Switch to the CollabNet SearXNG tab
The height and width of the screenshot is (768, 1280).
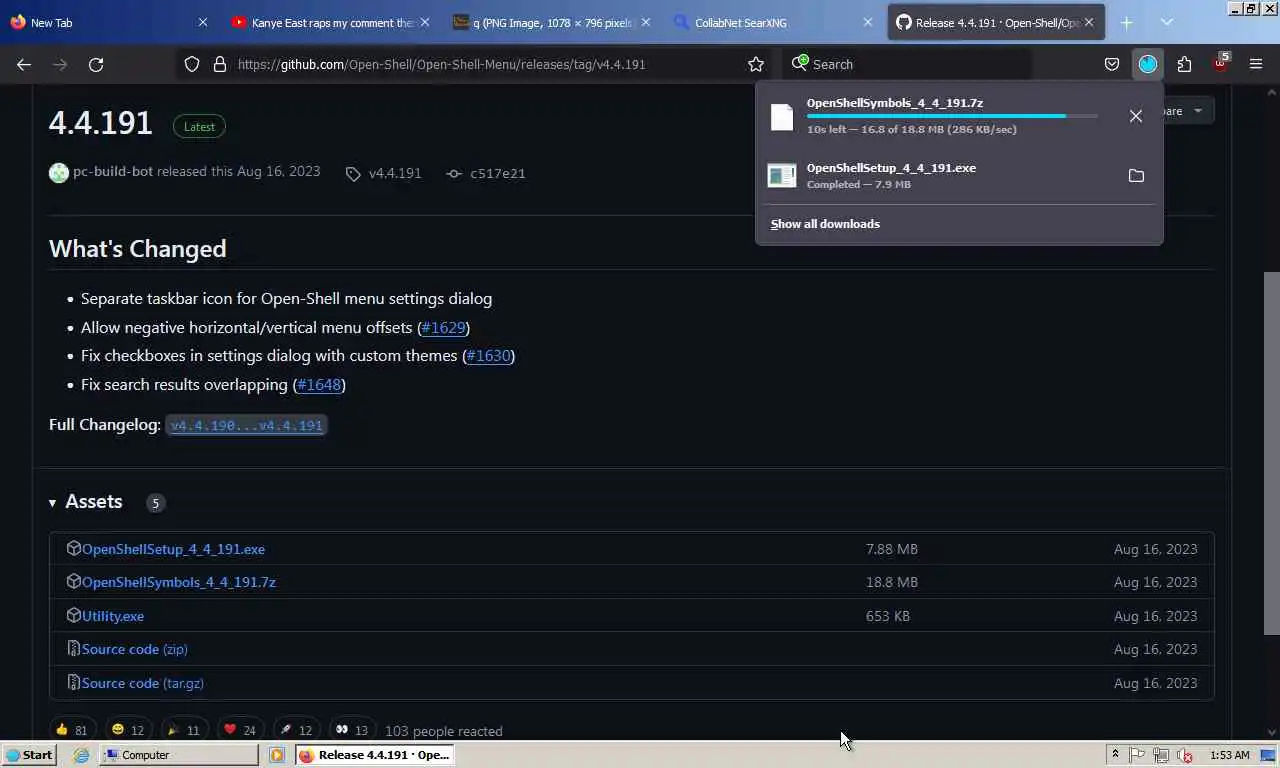[772, 22]
